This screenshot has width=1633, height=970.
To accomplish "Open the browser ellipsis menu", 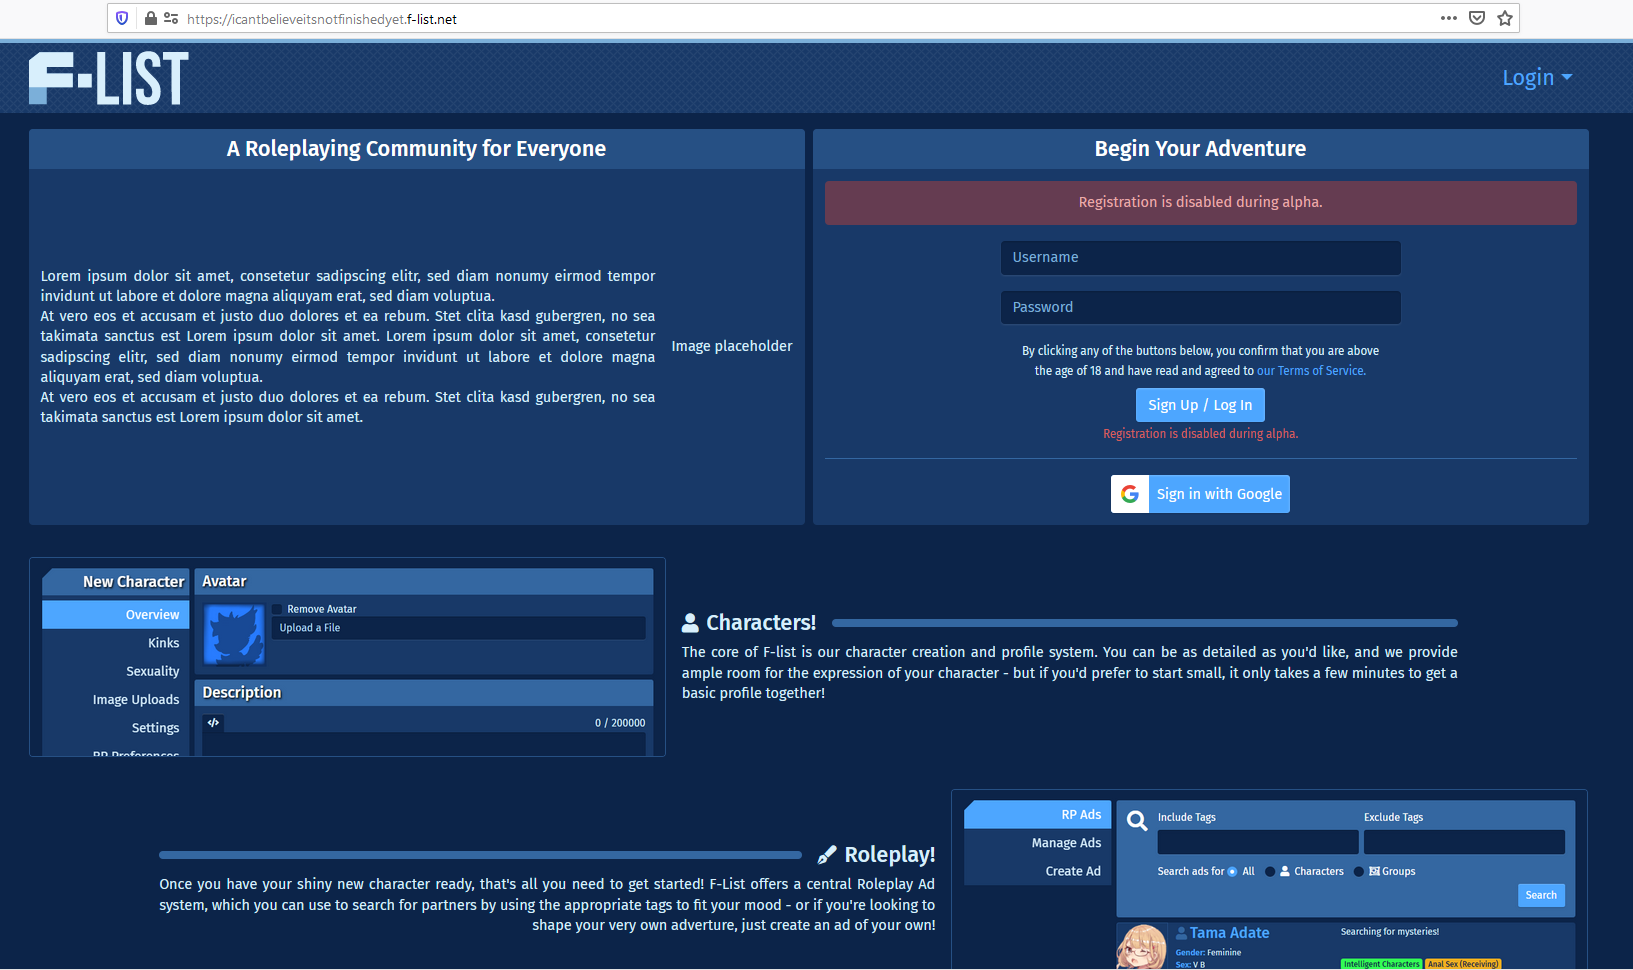I will [1448, 17].
